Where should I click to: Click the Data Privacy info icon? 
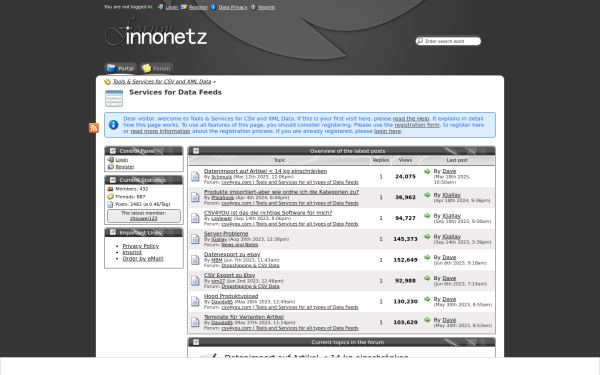click(x=214, y=7)
